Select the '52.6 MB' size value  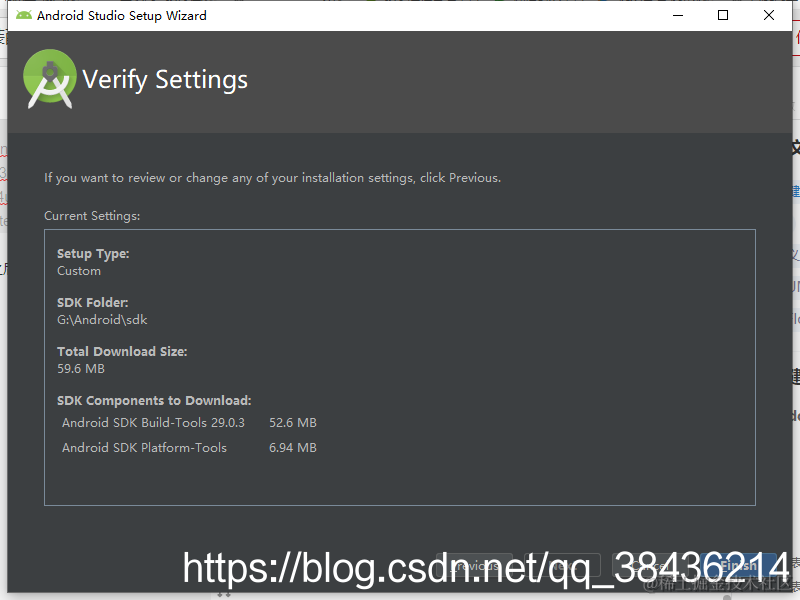(x=293, y=423)
